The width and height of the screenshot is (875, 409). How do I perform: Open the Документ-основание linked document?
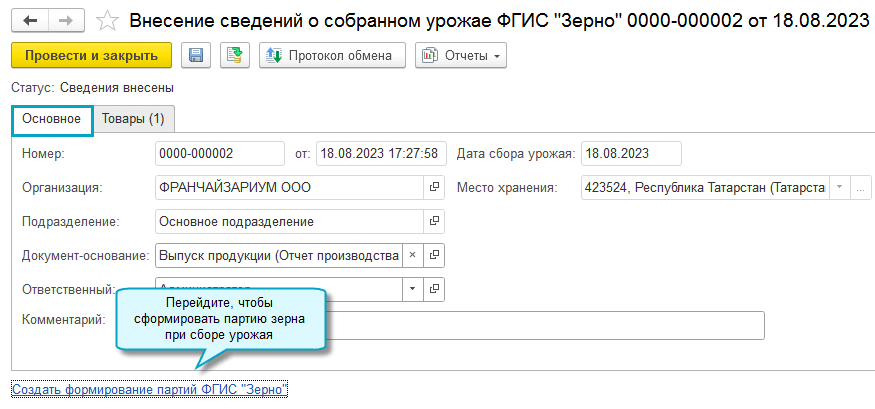coord(434,255)
